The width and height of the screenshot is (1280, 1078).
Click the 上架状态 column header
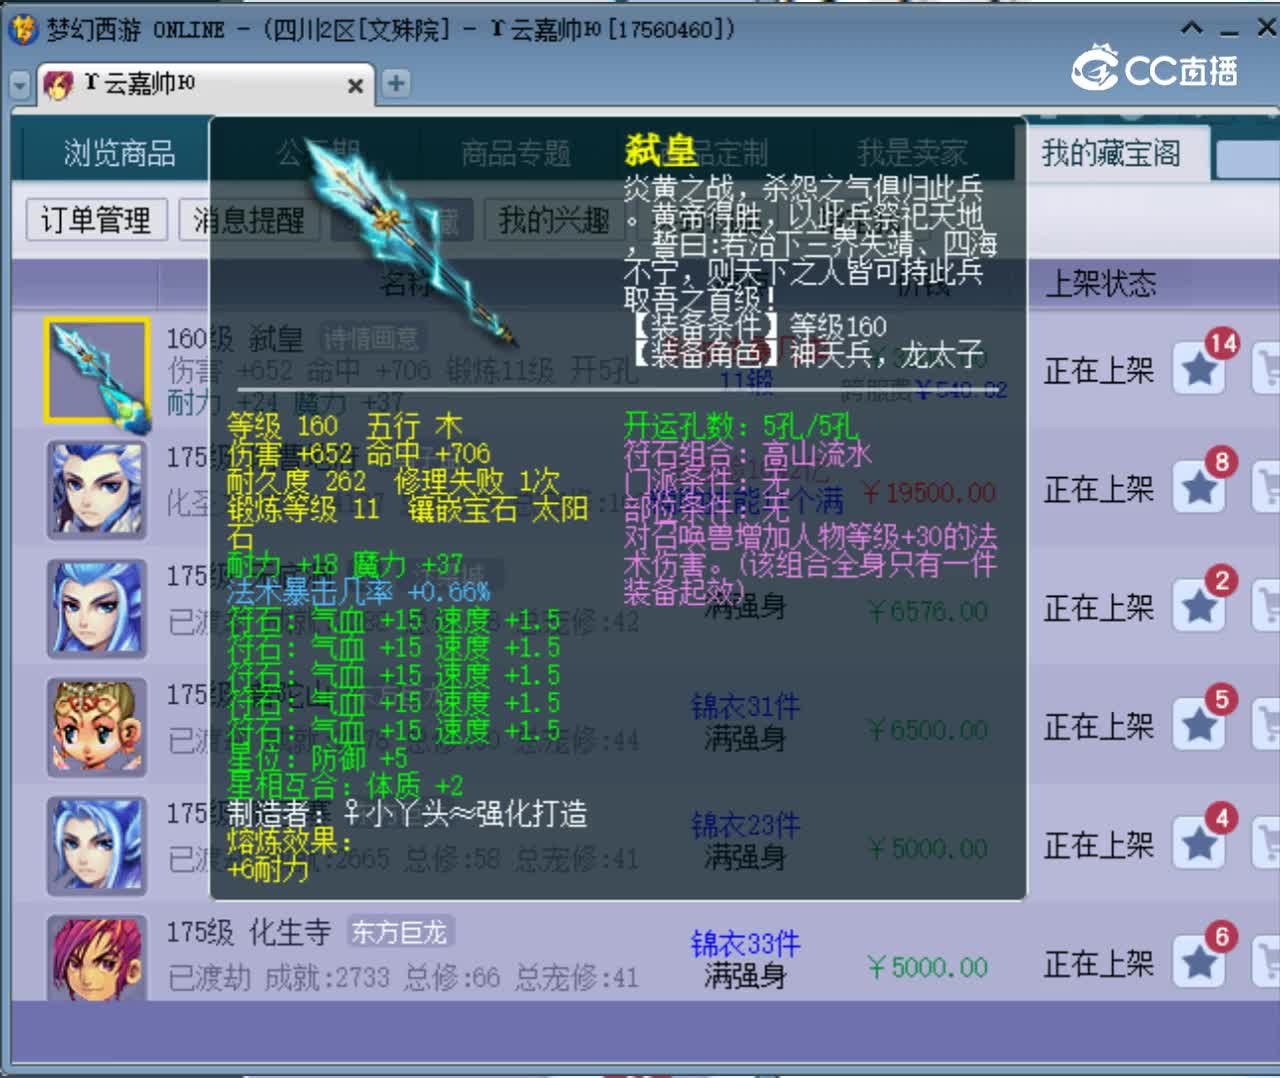click(x=1101, y=284)
